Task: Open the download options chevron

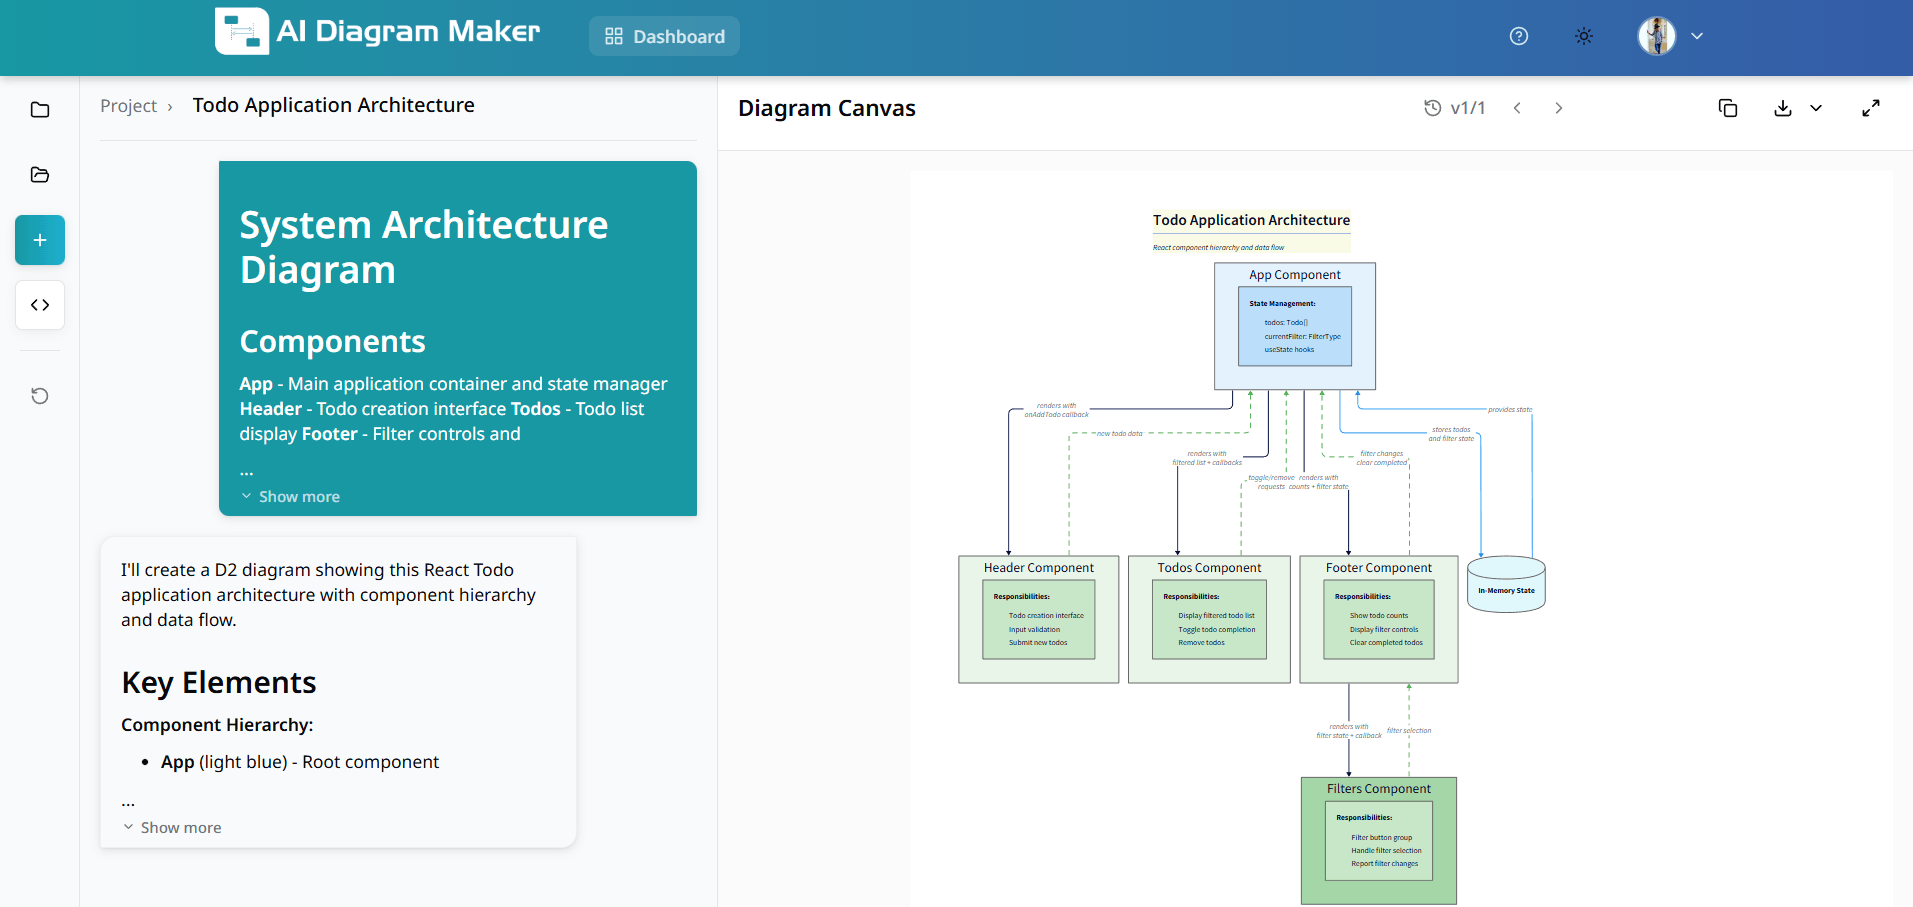Action: 1816,108
